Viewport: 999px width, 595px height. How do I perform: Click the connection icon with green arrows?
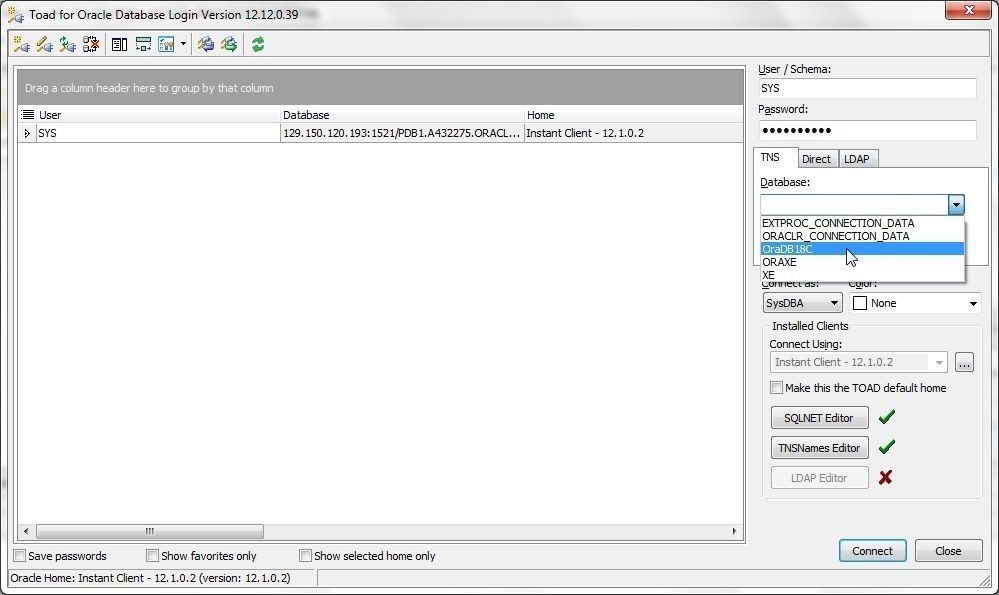(x=68, y=44)
